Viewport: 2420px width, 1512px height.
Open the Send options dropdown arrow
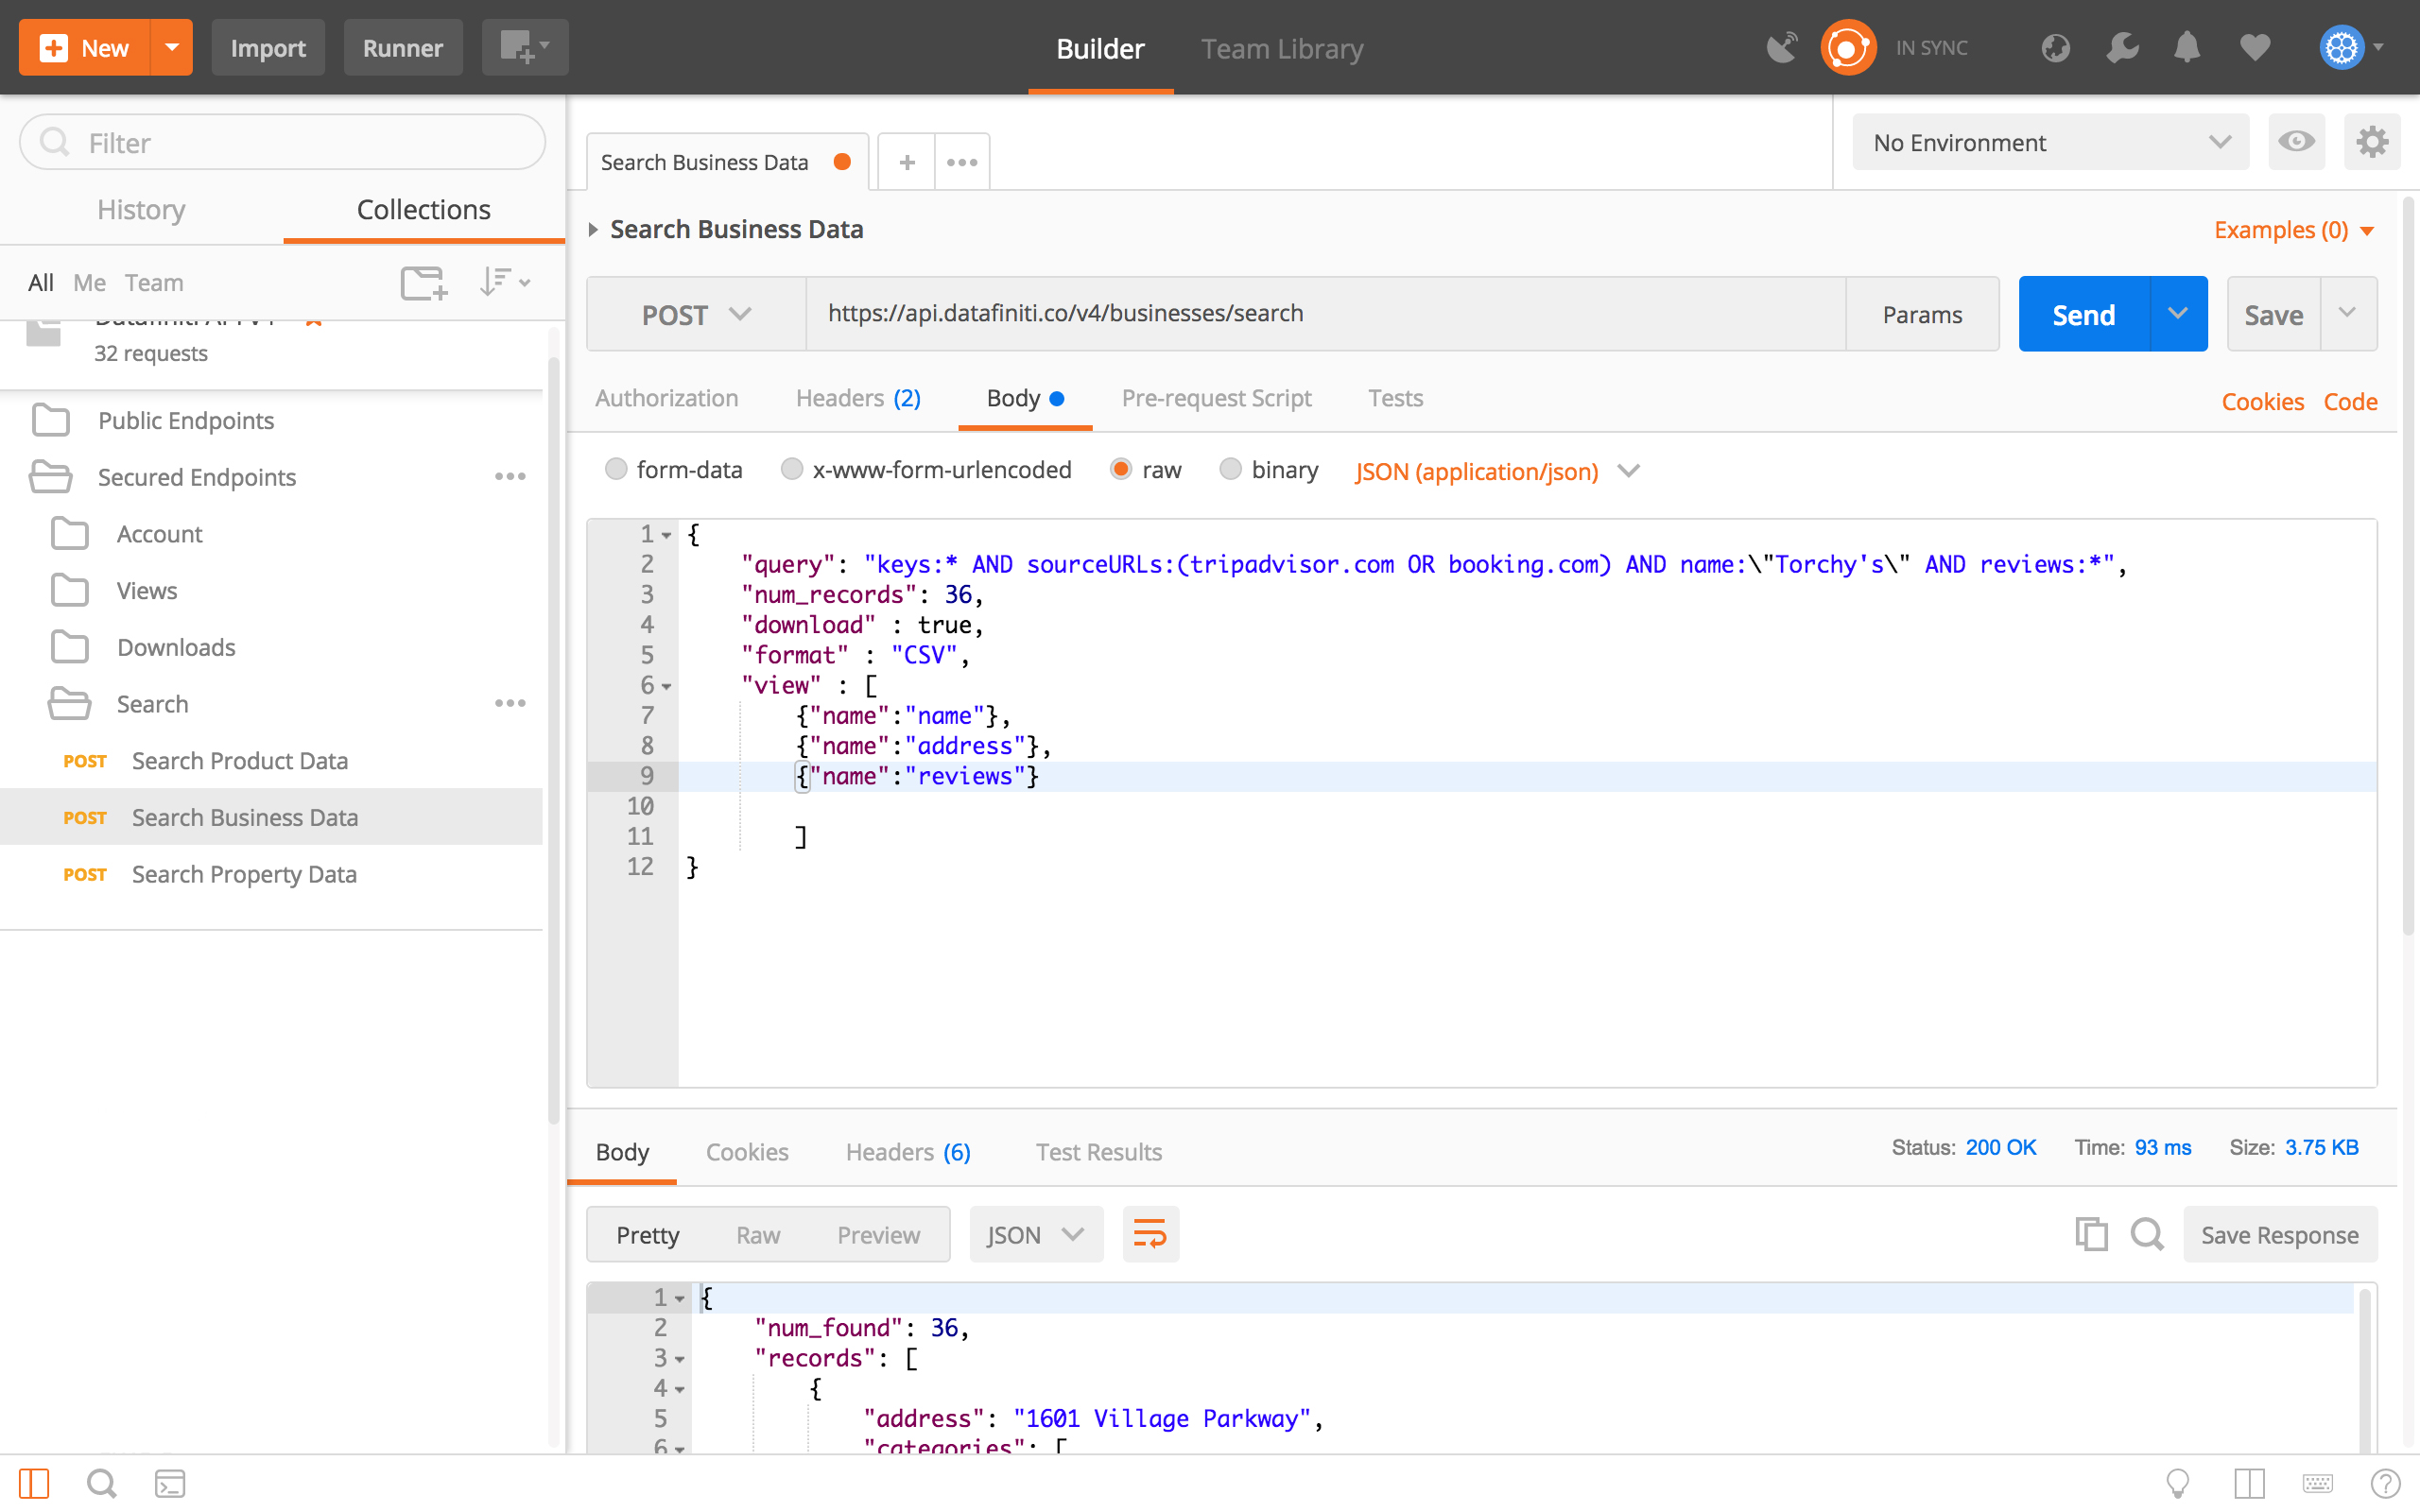coord(2178,314)
